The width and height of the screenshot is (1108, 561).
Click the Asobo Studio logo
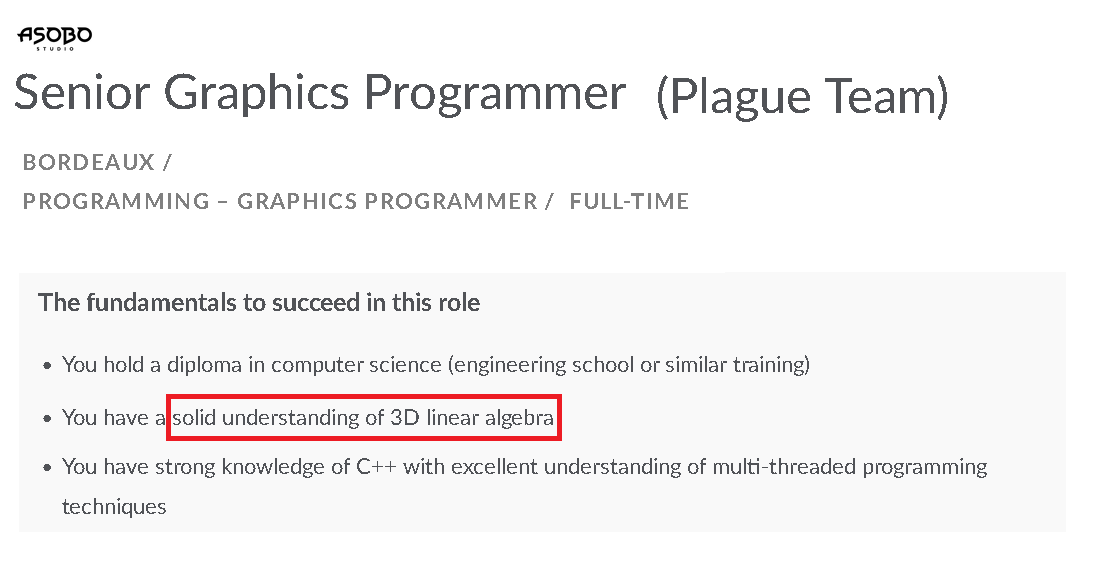click(x=55, y=37)
